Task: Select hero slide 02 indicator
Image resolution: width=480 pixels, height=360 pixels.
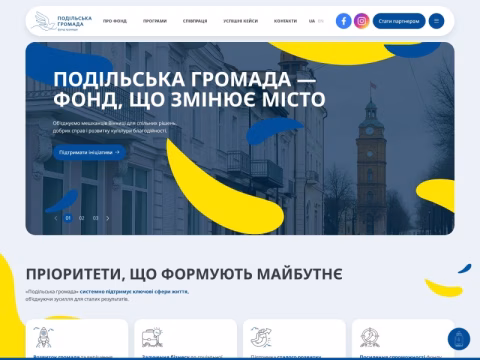Action: point(82,218)
